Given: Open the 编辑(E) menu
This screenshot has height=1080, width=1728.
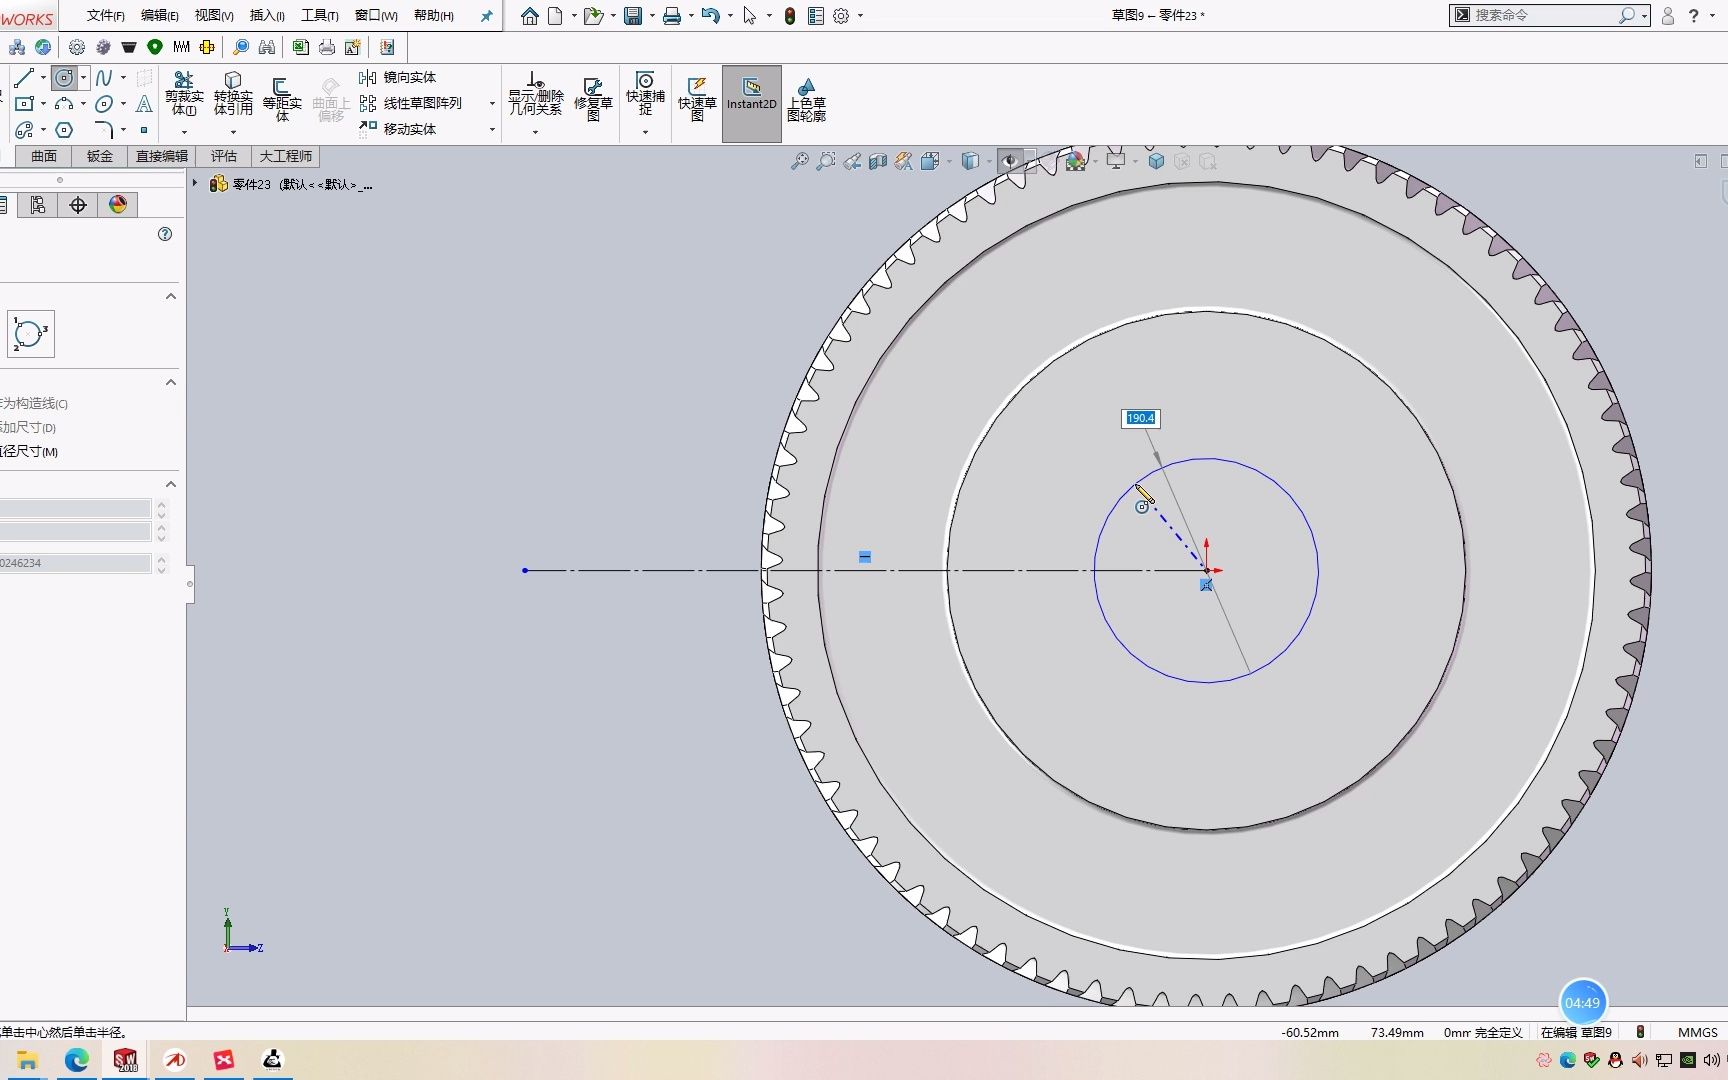Looking at the screenshot, I should [x=159, y=16].
